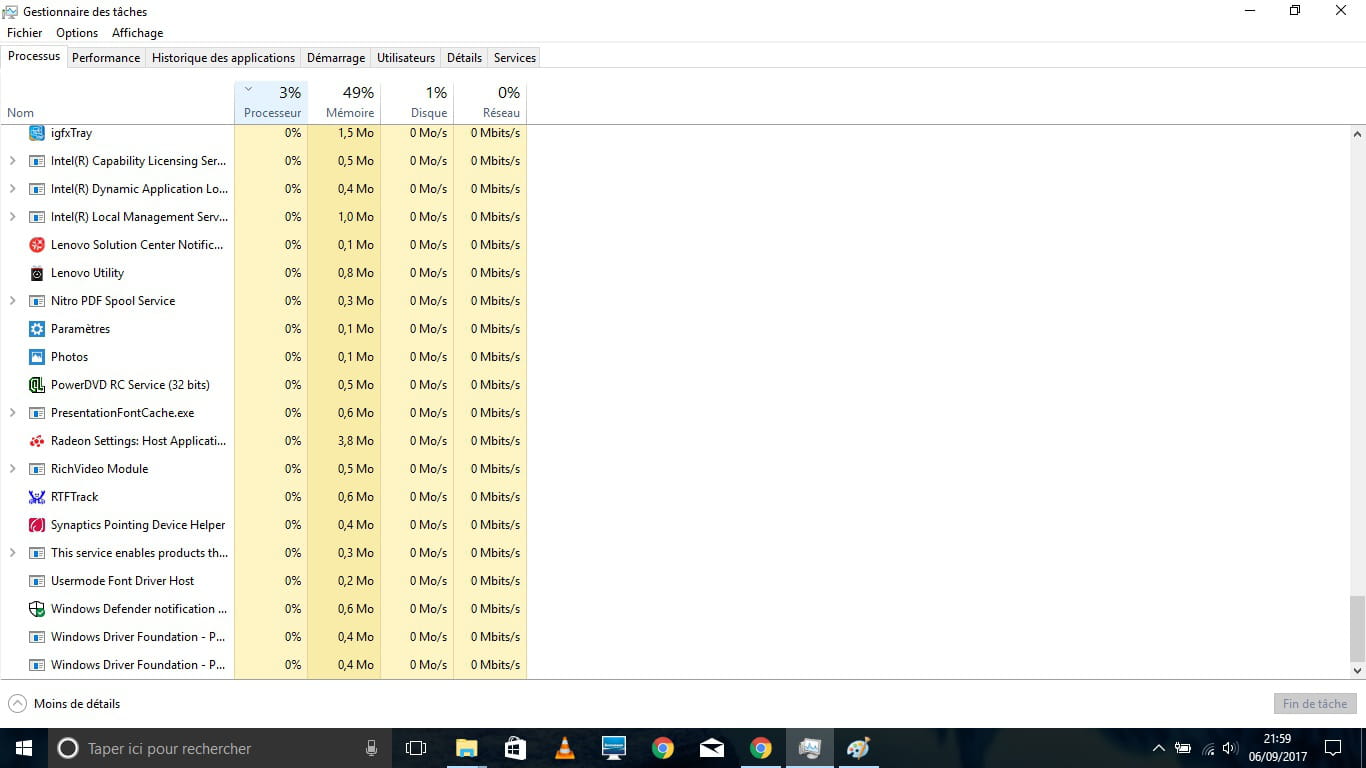Image resolution: width=1366 pixels, height=768 pixels.
Task: Switch to the Détails tab
Action: (464, 58)
